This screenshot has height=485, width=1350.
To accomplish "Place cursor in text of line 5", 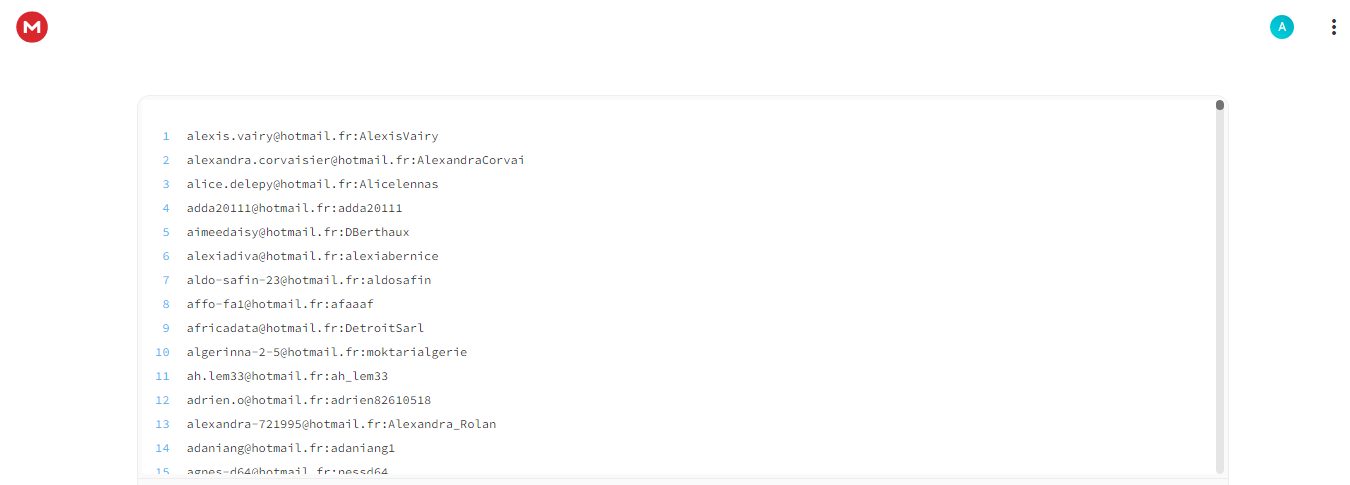I will 298,232.
